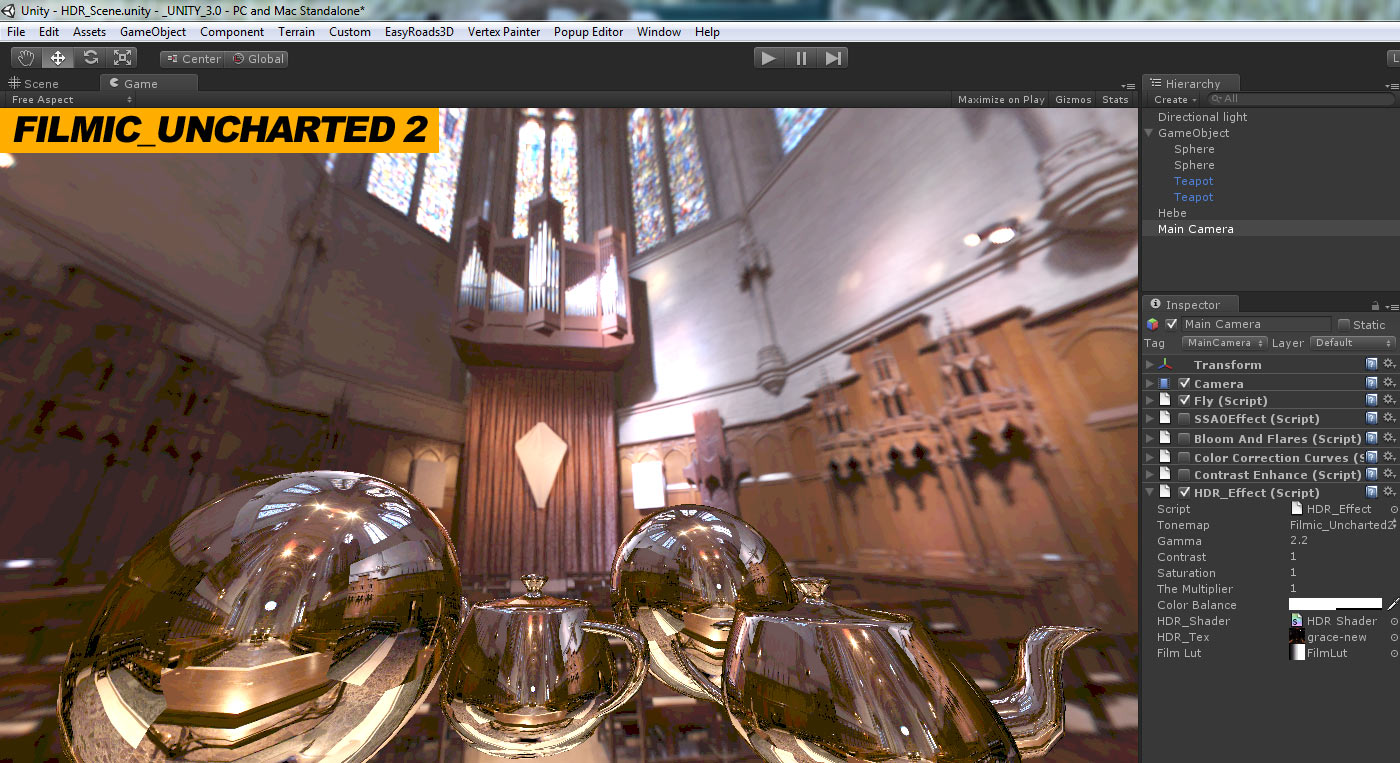
Task: Toggle the Center pivot button
Action: [x=193, y=59]
